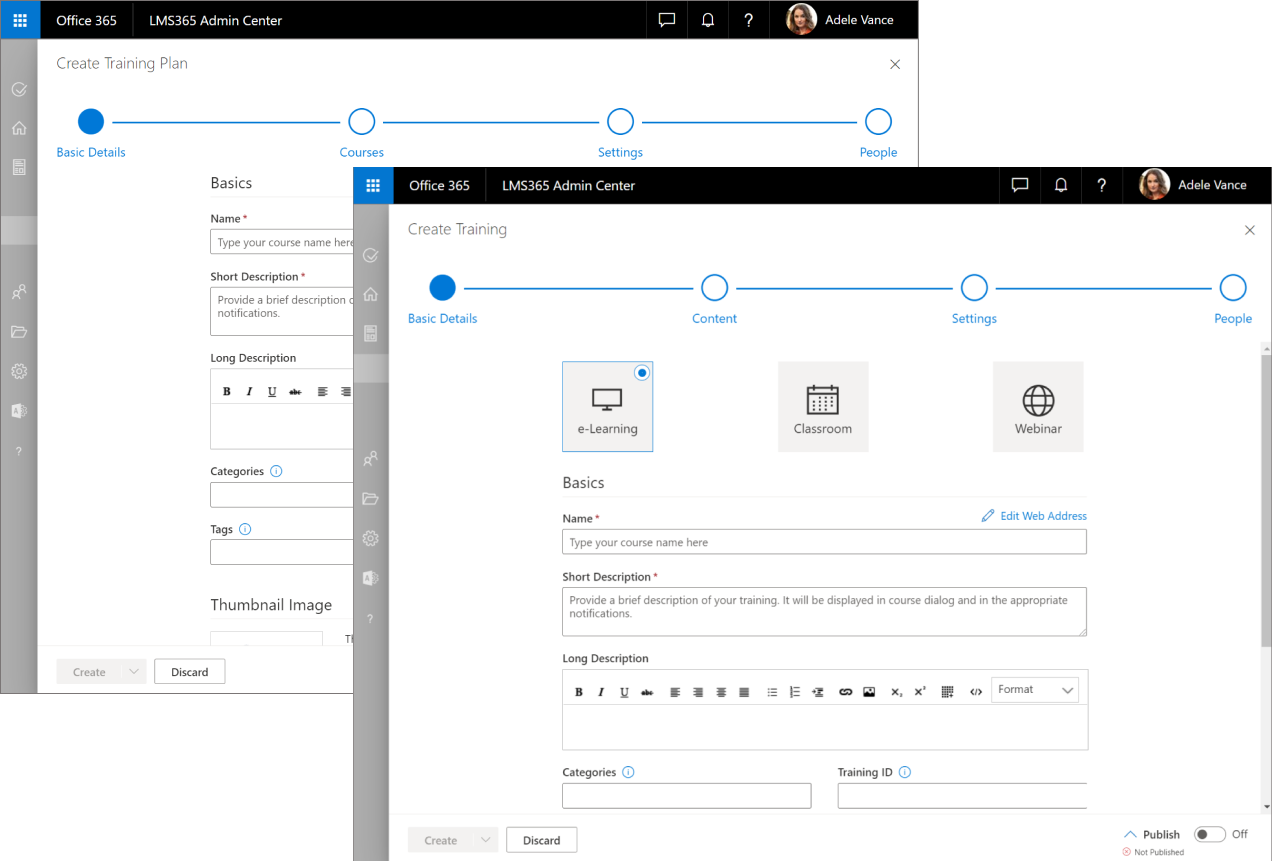This screenshot has height=861, width=1272.
Task: Select the e-Learning training type
Action: pyautogui.click(x=607, y=407)
